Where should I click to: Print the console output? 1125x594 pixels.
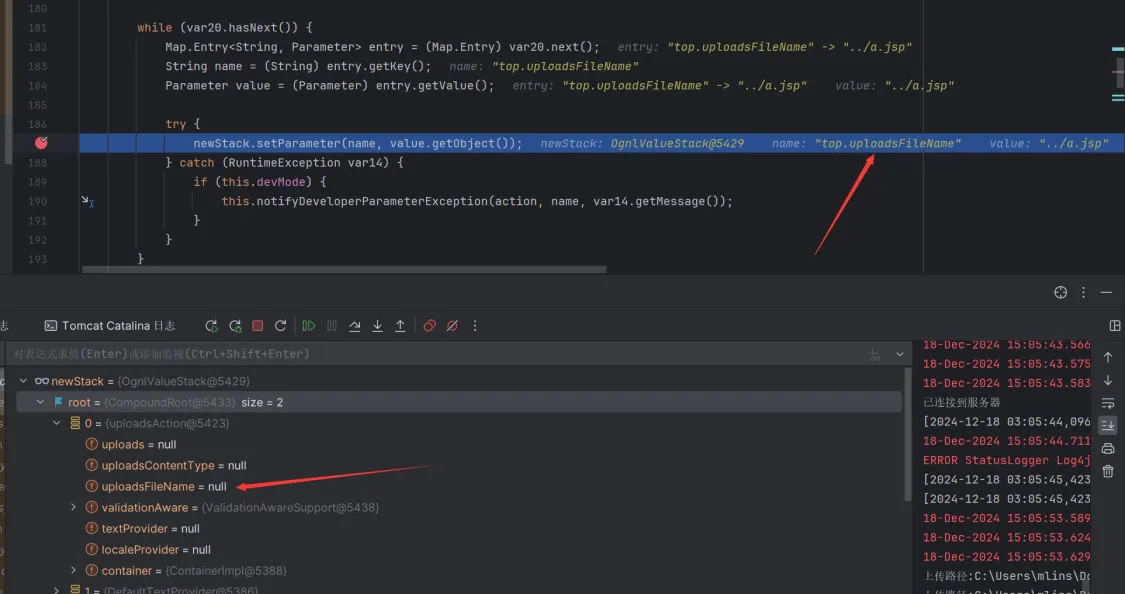[1108, 449]
